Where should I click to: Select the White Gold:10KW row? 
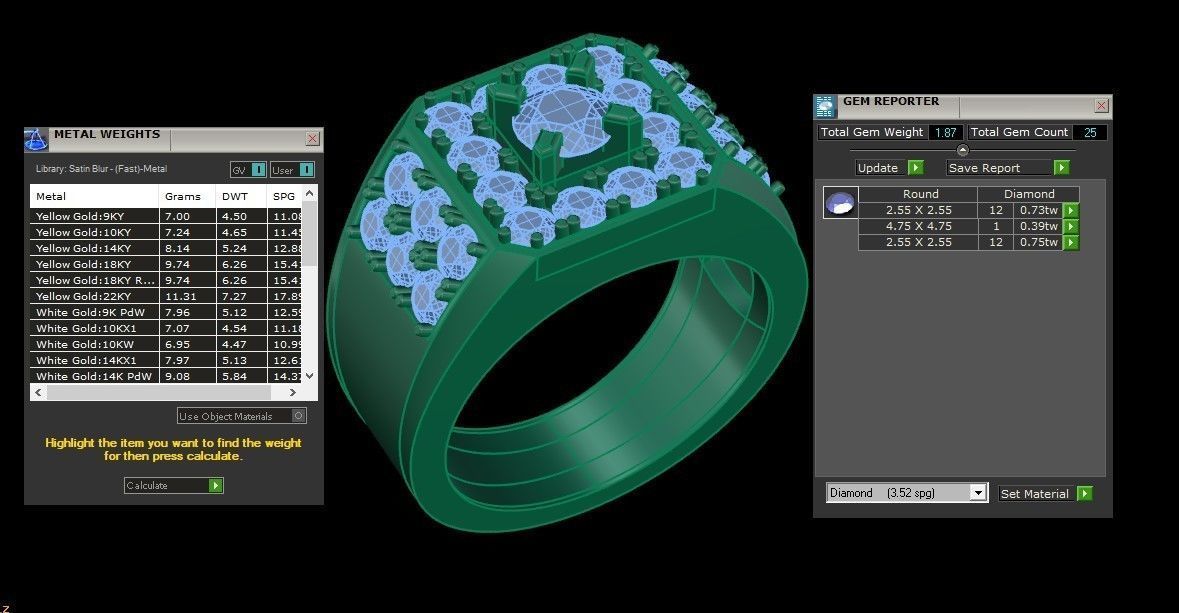tap(166, 344)
